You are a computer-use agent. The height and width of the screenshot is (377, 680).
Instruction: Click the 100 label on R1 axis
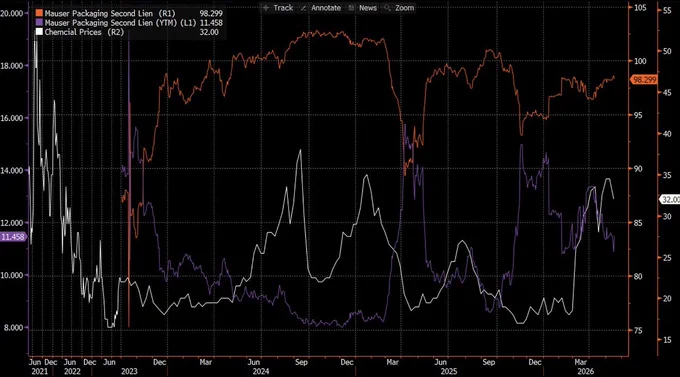640,61
